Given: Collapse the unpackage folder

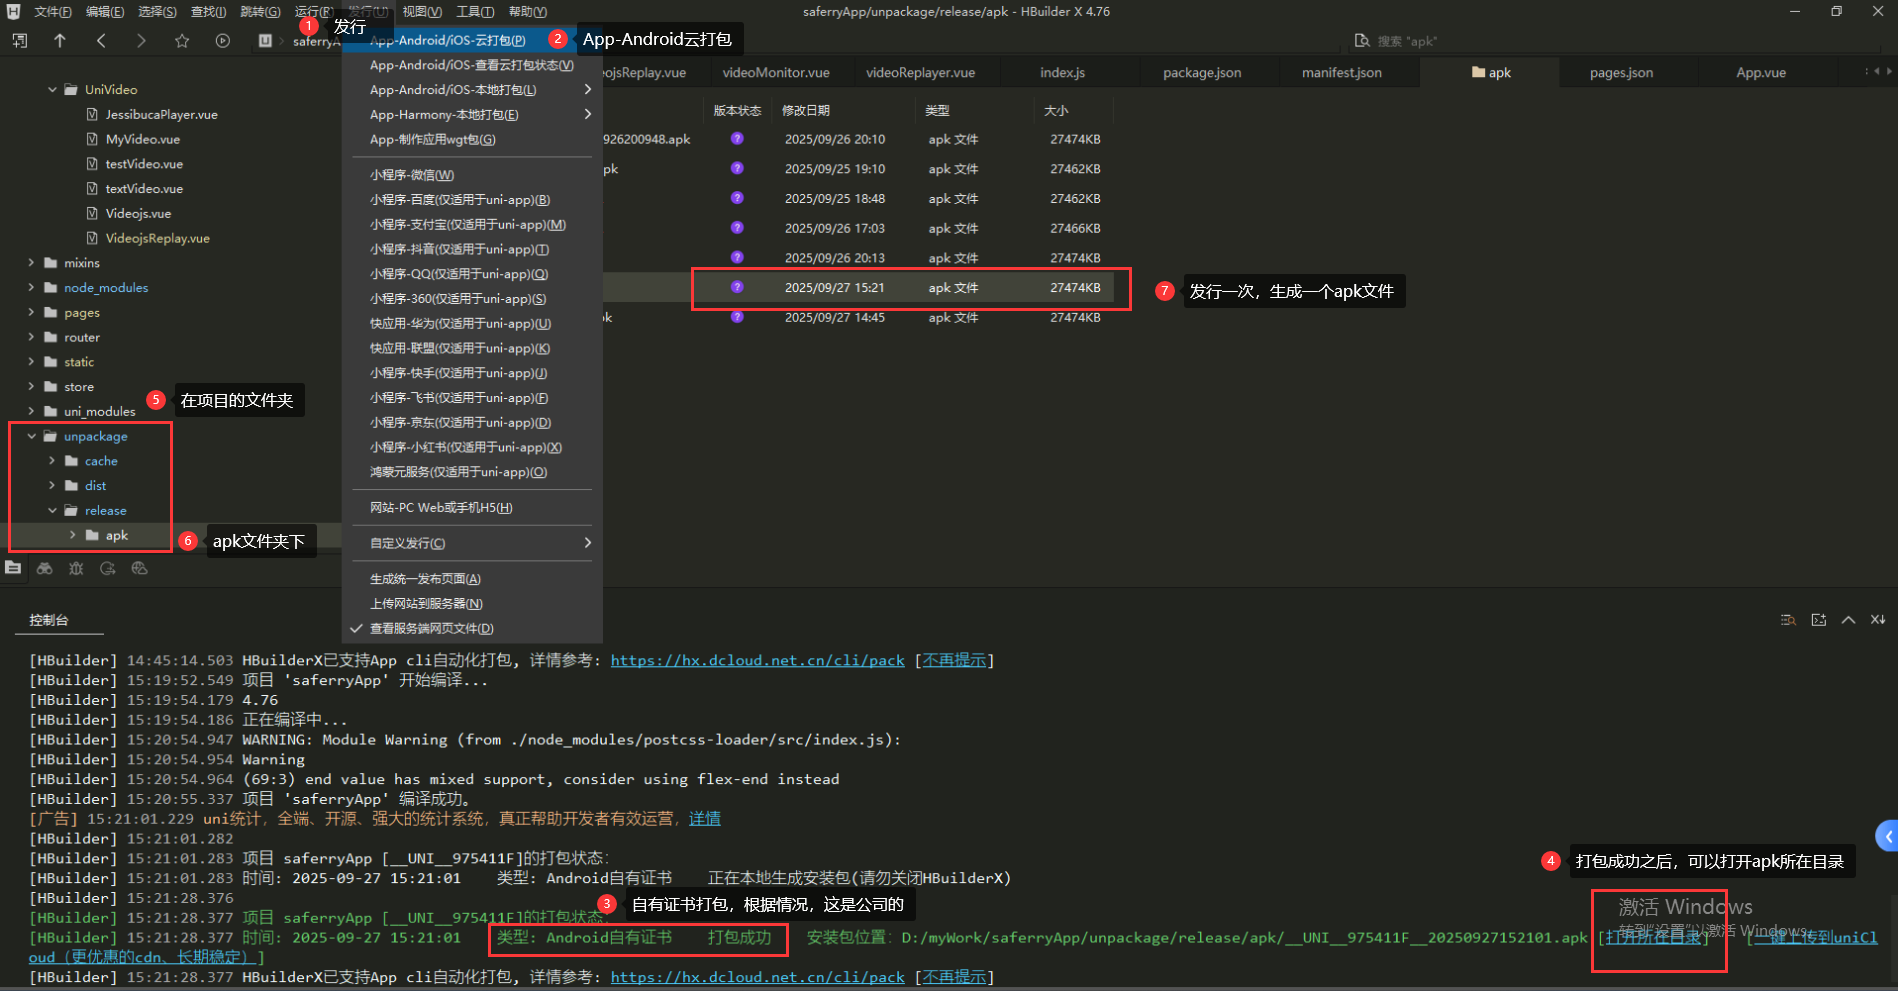Looking at the screenshot, I should pyautogui.click(x=31, y=437).
